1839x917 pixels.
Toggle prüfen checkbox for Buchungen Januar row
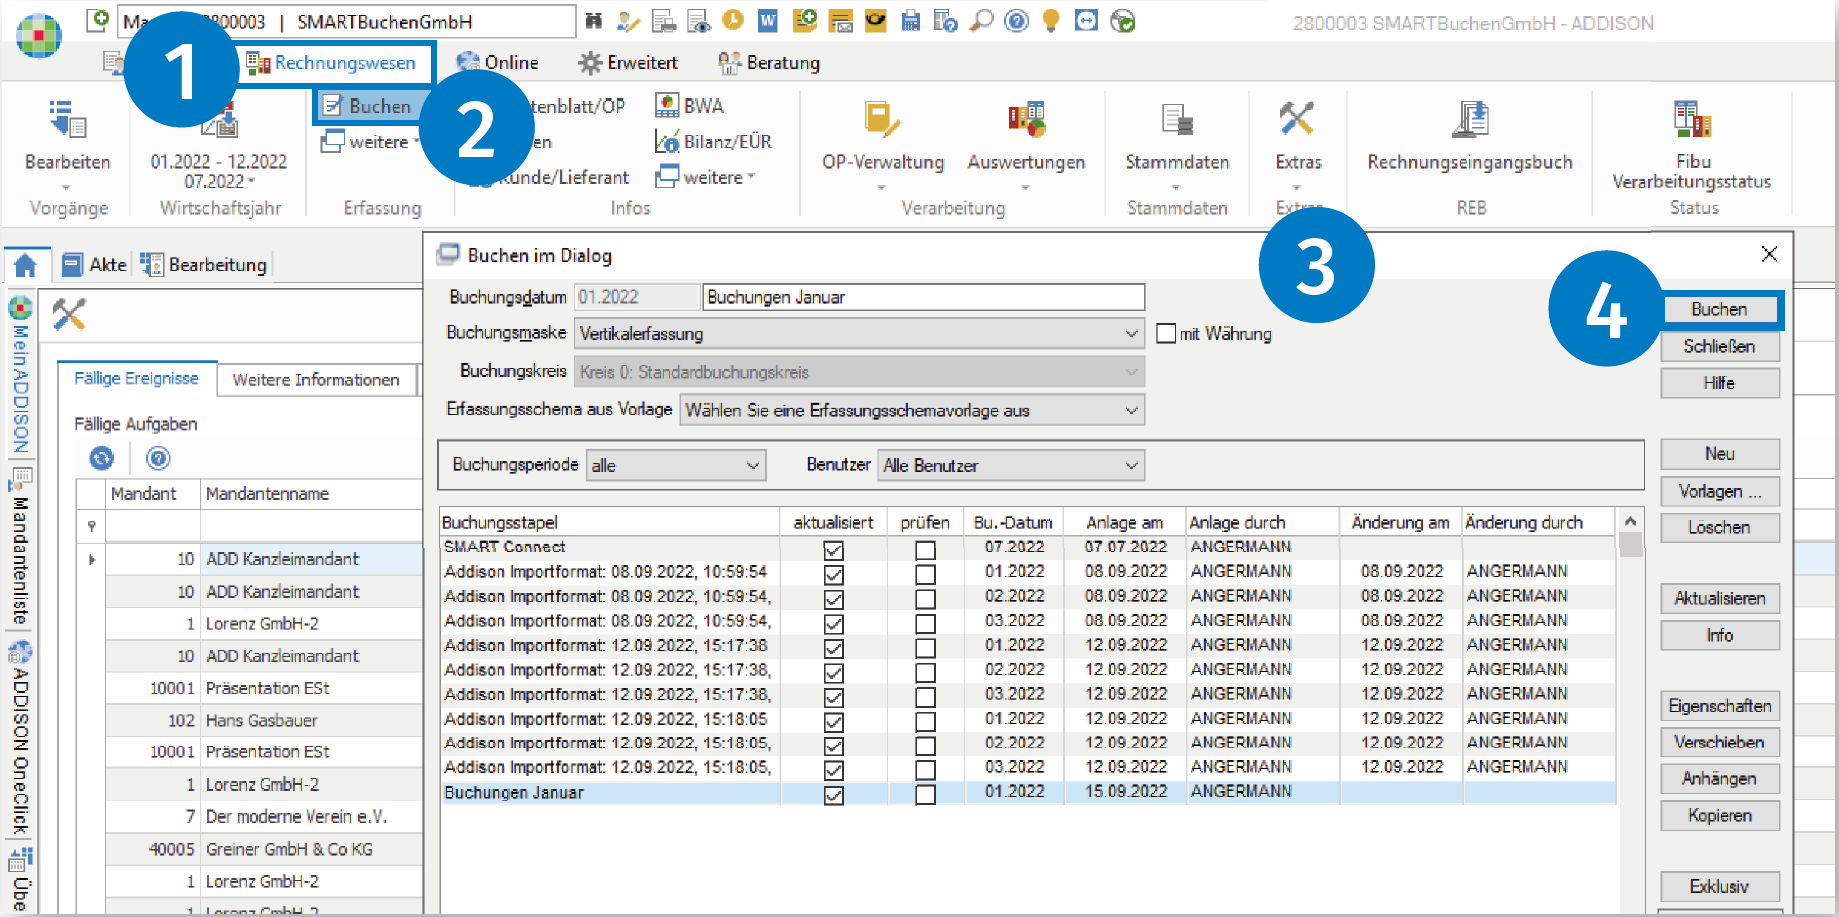[x=925, y=794]
